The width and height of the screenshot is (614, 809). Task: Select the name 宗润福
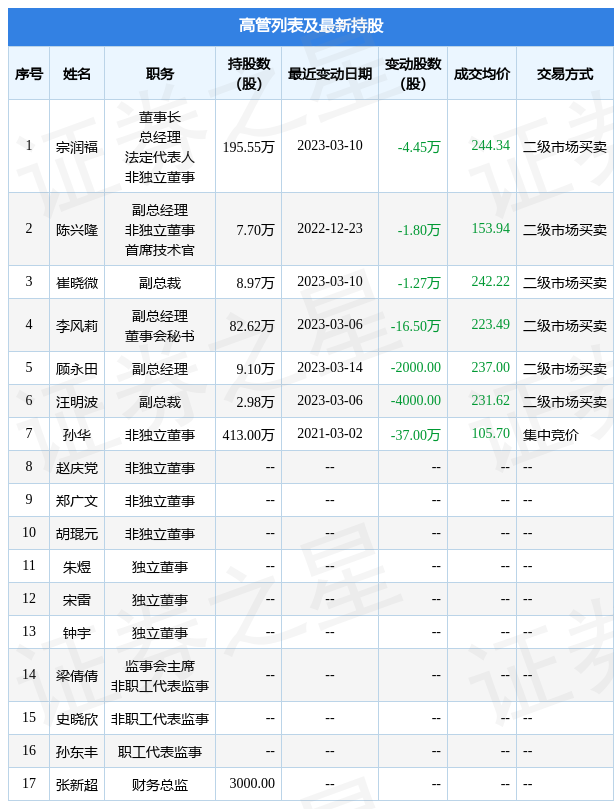(77, 147)
